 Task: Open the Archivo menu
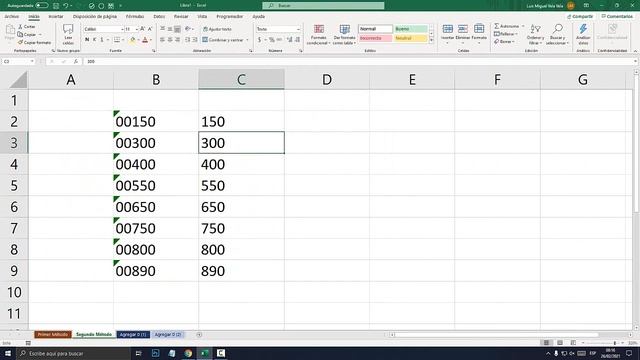pyautogui.click(x=11, y=17)
